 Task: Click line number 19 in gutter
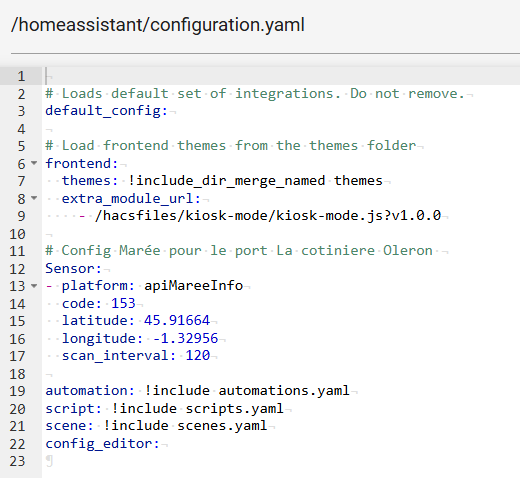pos(17,391)
